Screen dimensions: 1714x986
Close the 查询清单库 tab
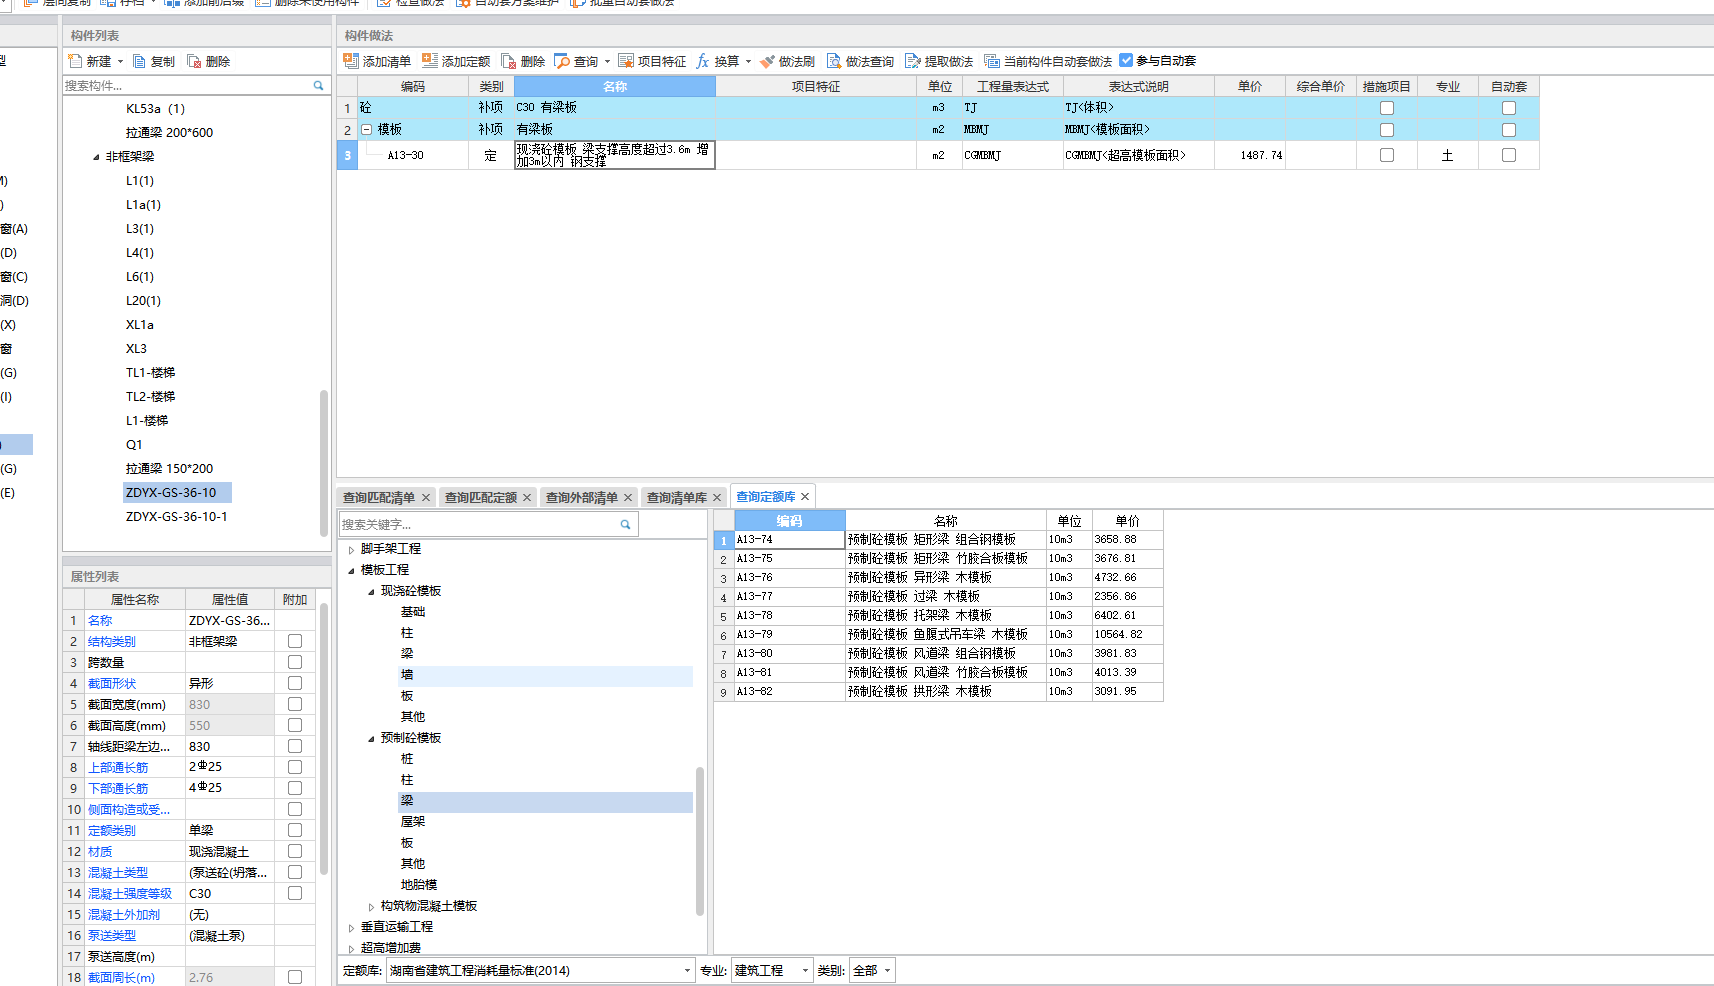click(717, 497)
